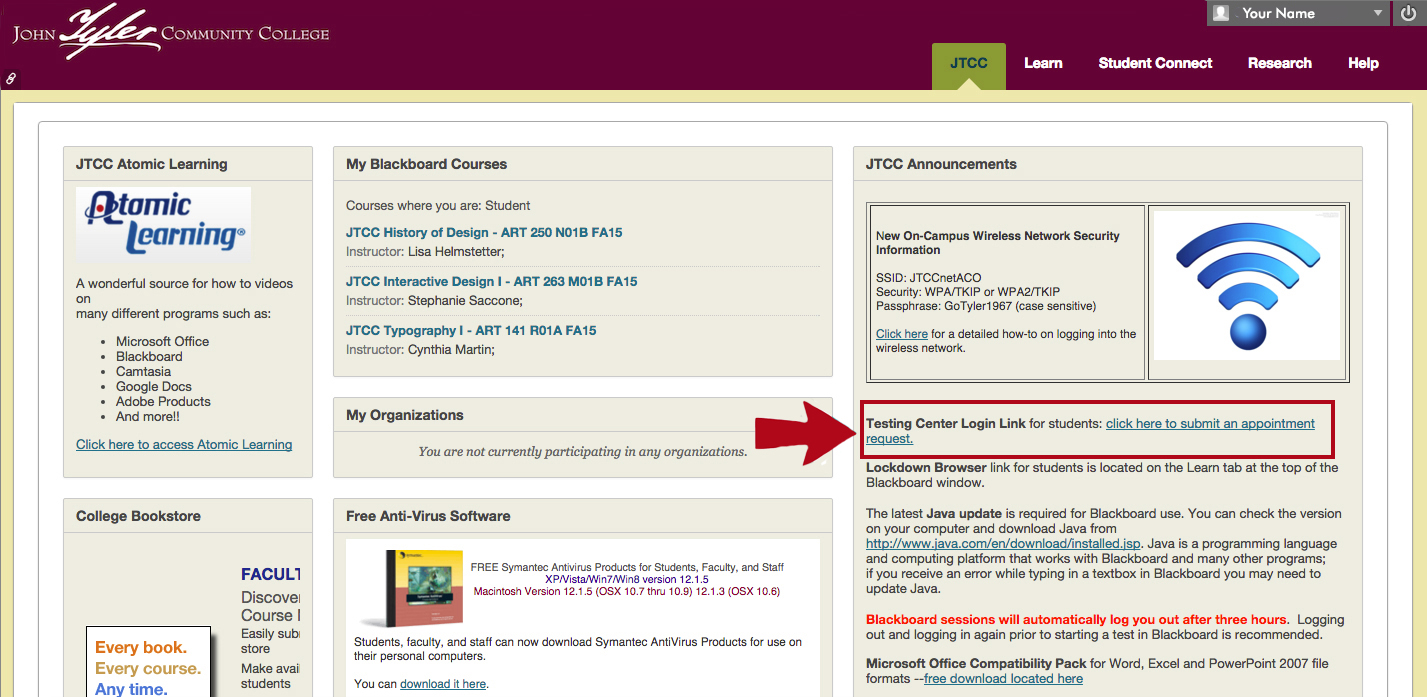The image size is (1427, 697).
Task: Click the antivirus download it here link
Action: tap(443, 684)
